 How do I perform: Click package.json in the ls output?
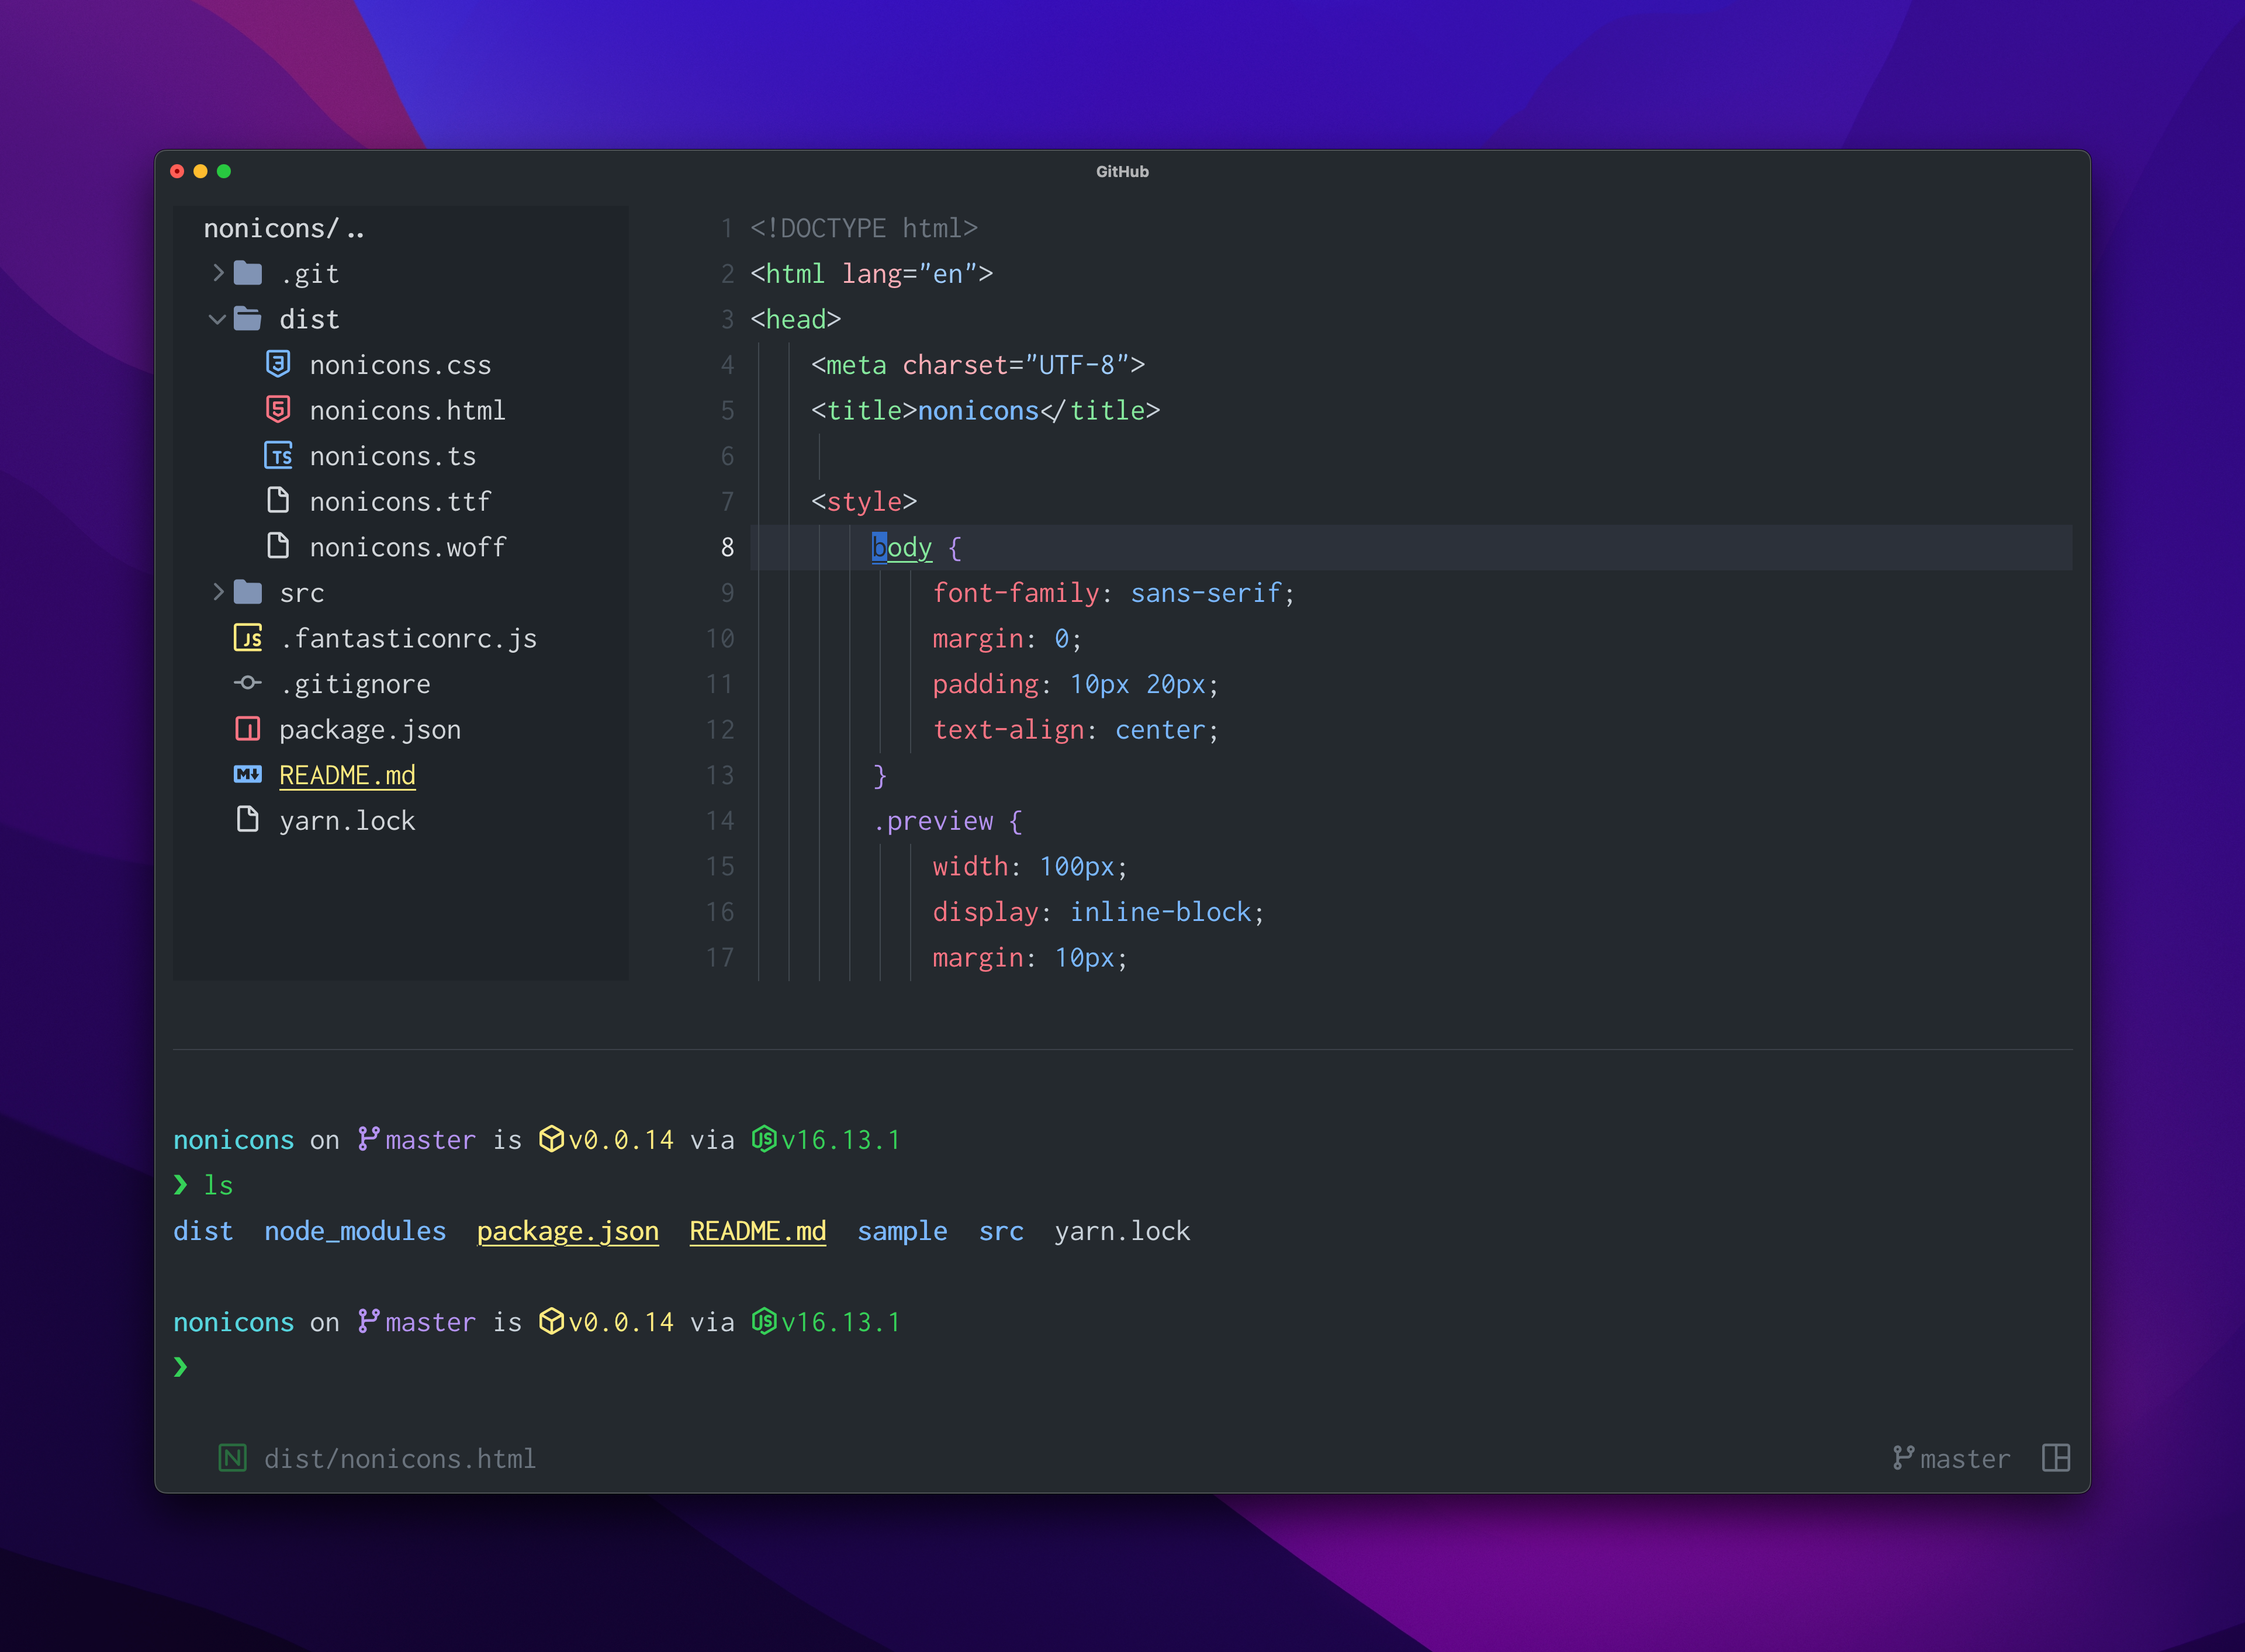tap(568, 1231)
